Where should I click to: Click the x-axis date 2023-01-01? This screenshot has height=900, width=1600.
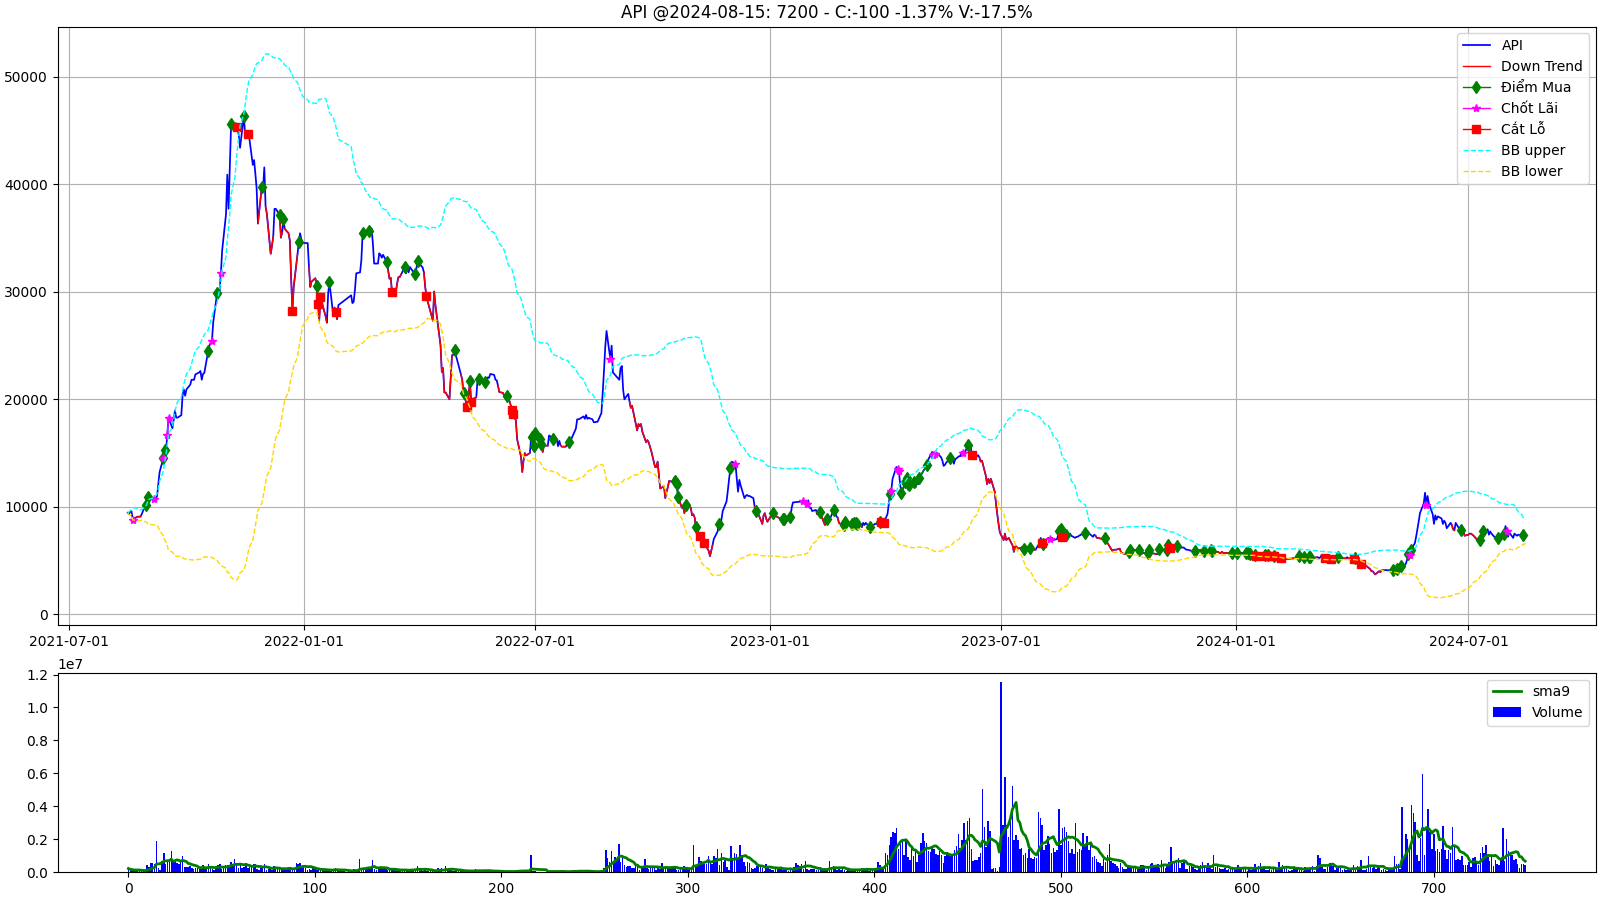770,641
